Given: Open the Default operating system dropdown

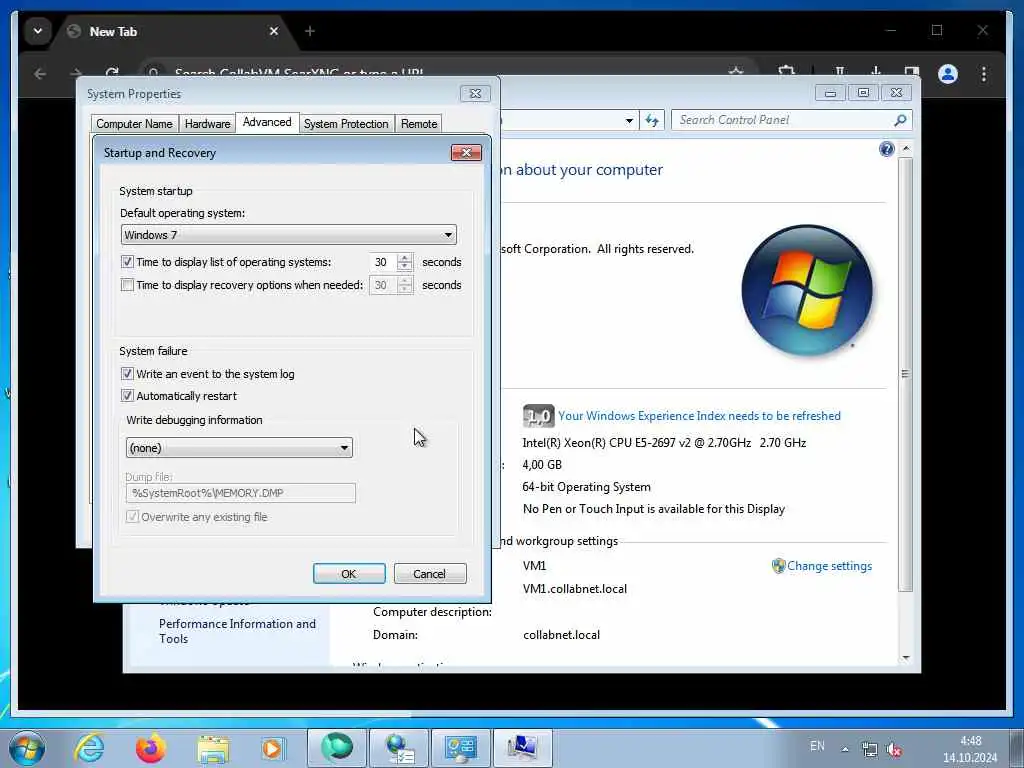Looking at the screenshot, I should tap(289, 234).
